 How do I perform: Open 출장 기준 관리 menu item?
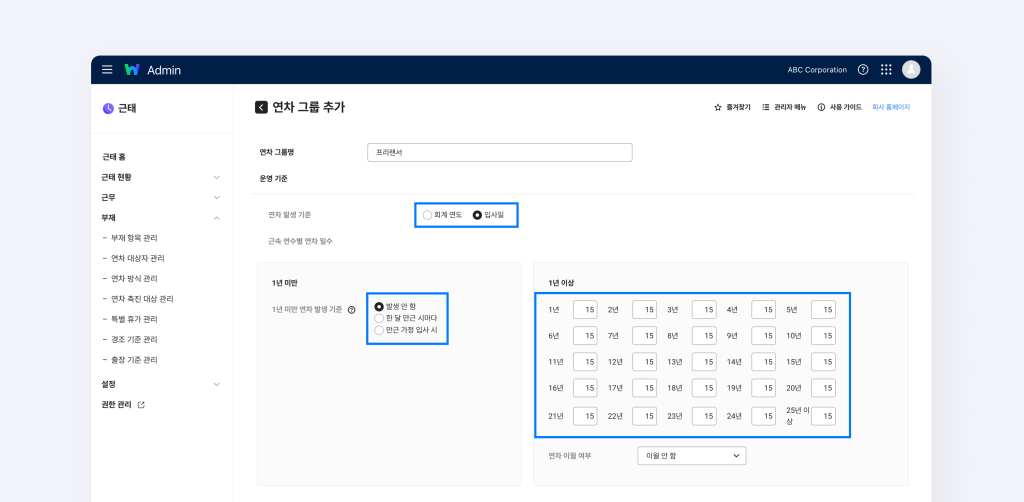(134, 360)
